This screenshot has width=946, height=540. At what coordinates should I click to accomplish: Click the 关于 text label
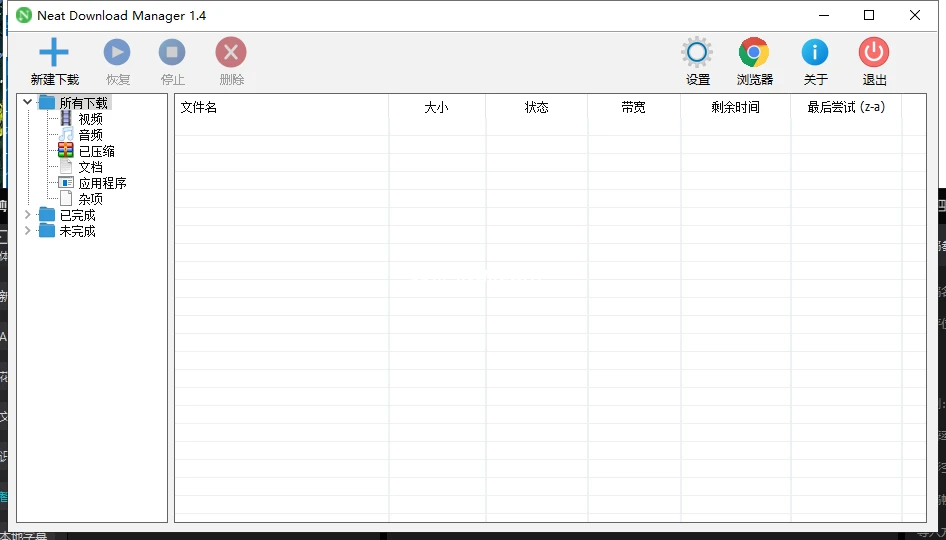816,80
